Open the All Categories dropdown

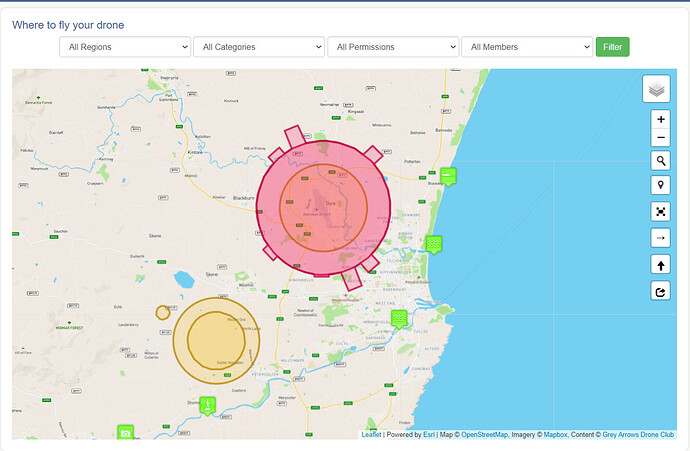point(258,47)
